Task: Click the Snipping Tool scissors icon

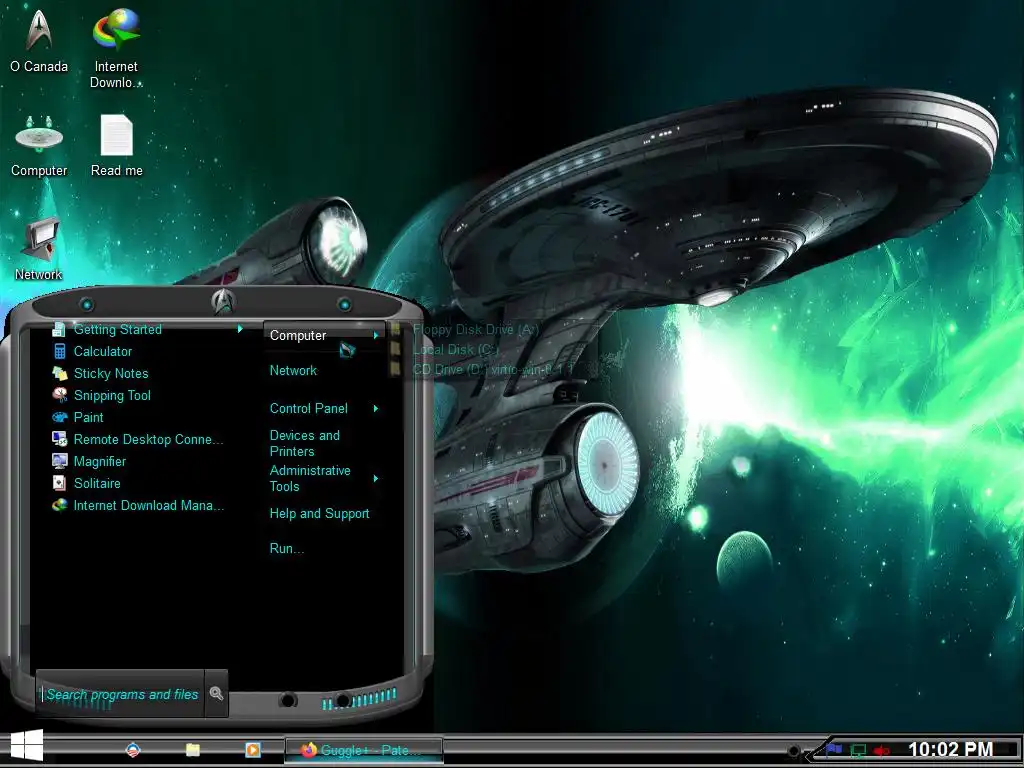Action: (59, 395)
